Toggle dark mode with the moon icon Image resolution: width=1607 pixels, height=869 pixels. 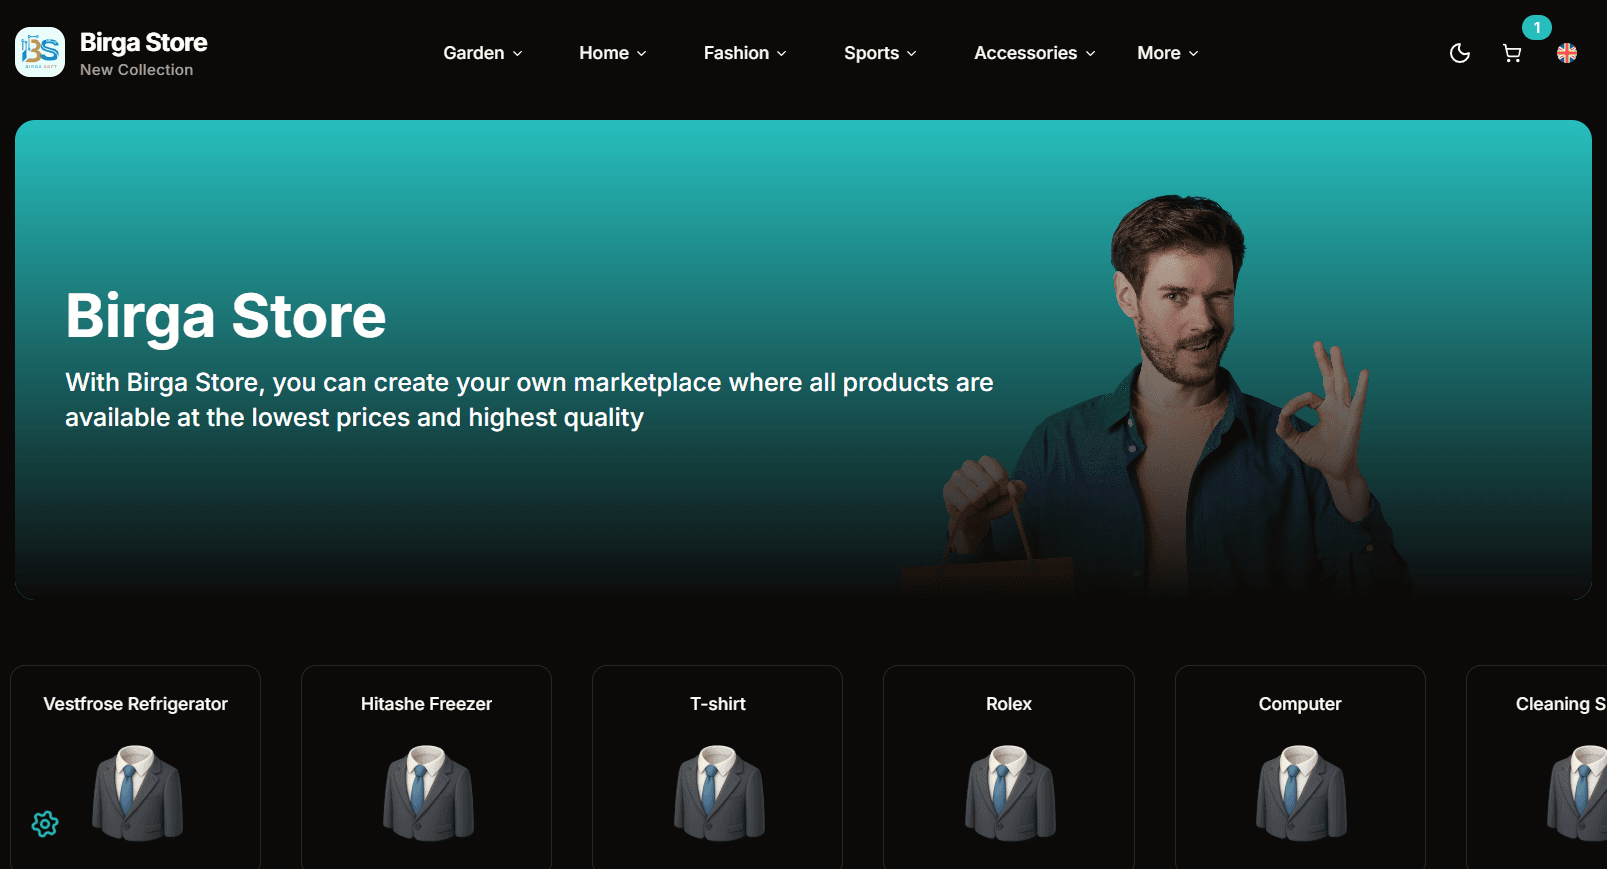pyautogui.click(x=1460, y=53)
